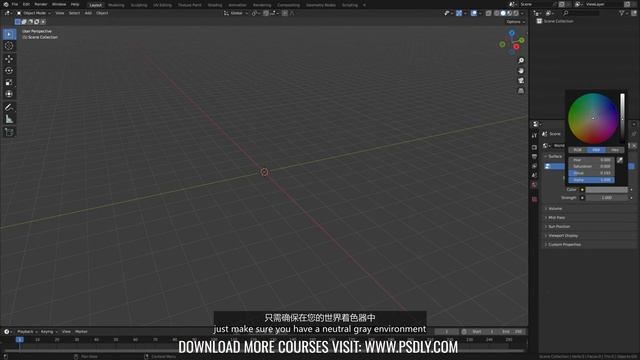
Task: Select the Rotate tool
Action: pyautogui.click(x=9, y=71)
